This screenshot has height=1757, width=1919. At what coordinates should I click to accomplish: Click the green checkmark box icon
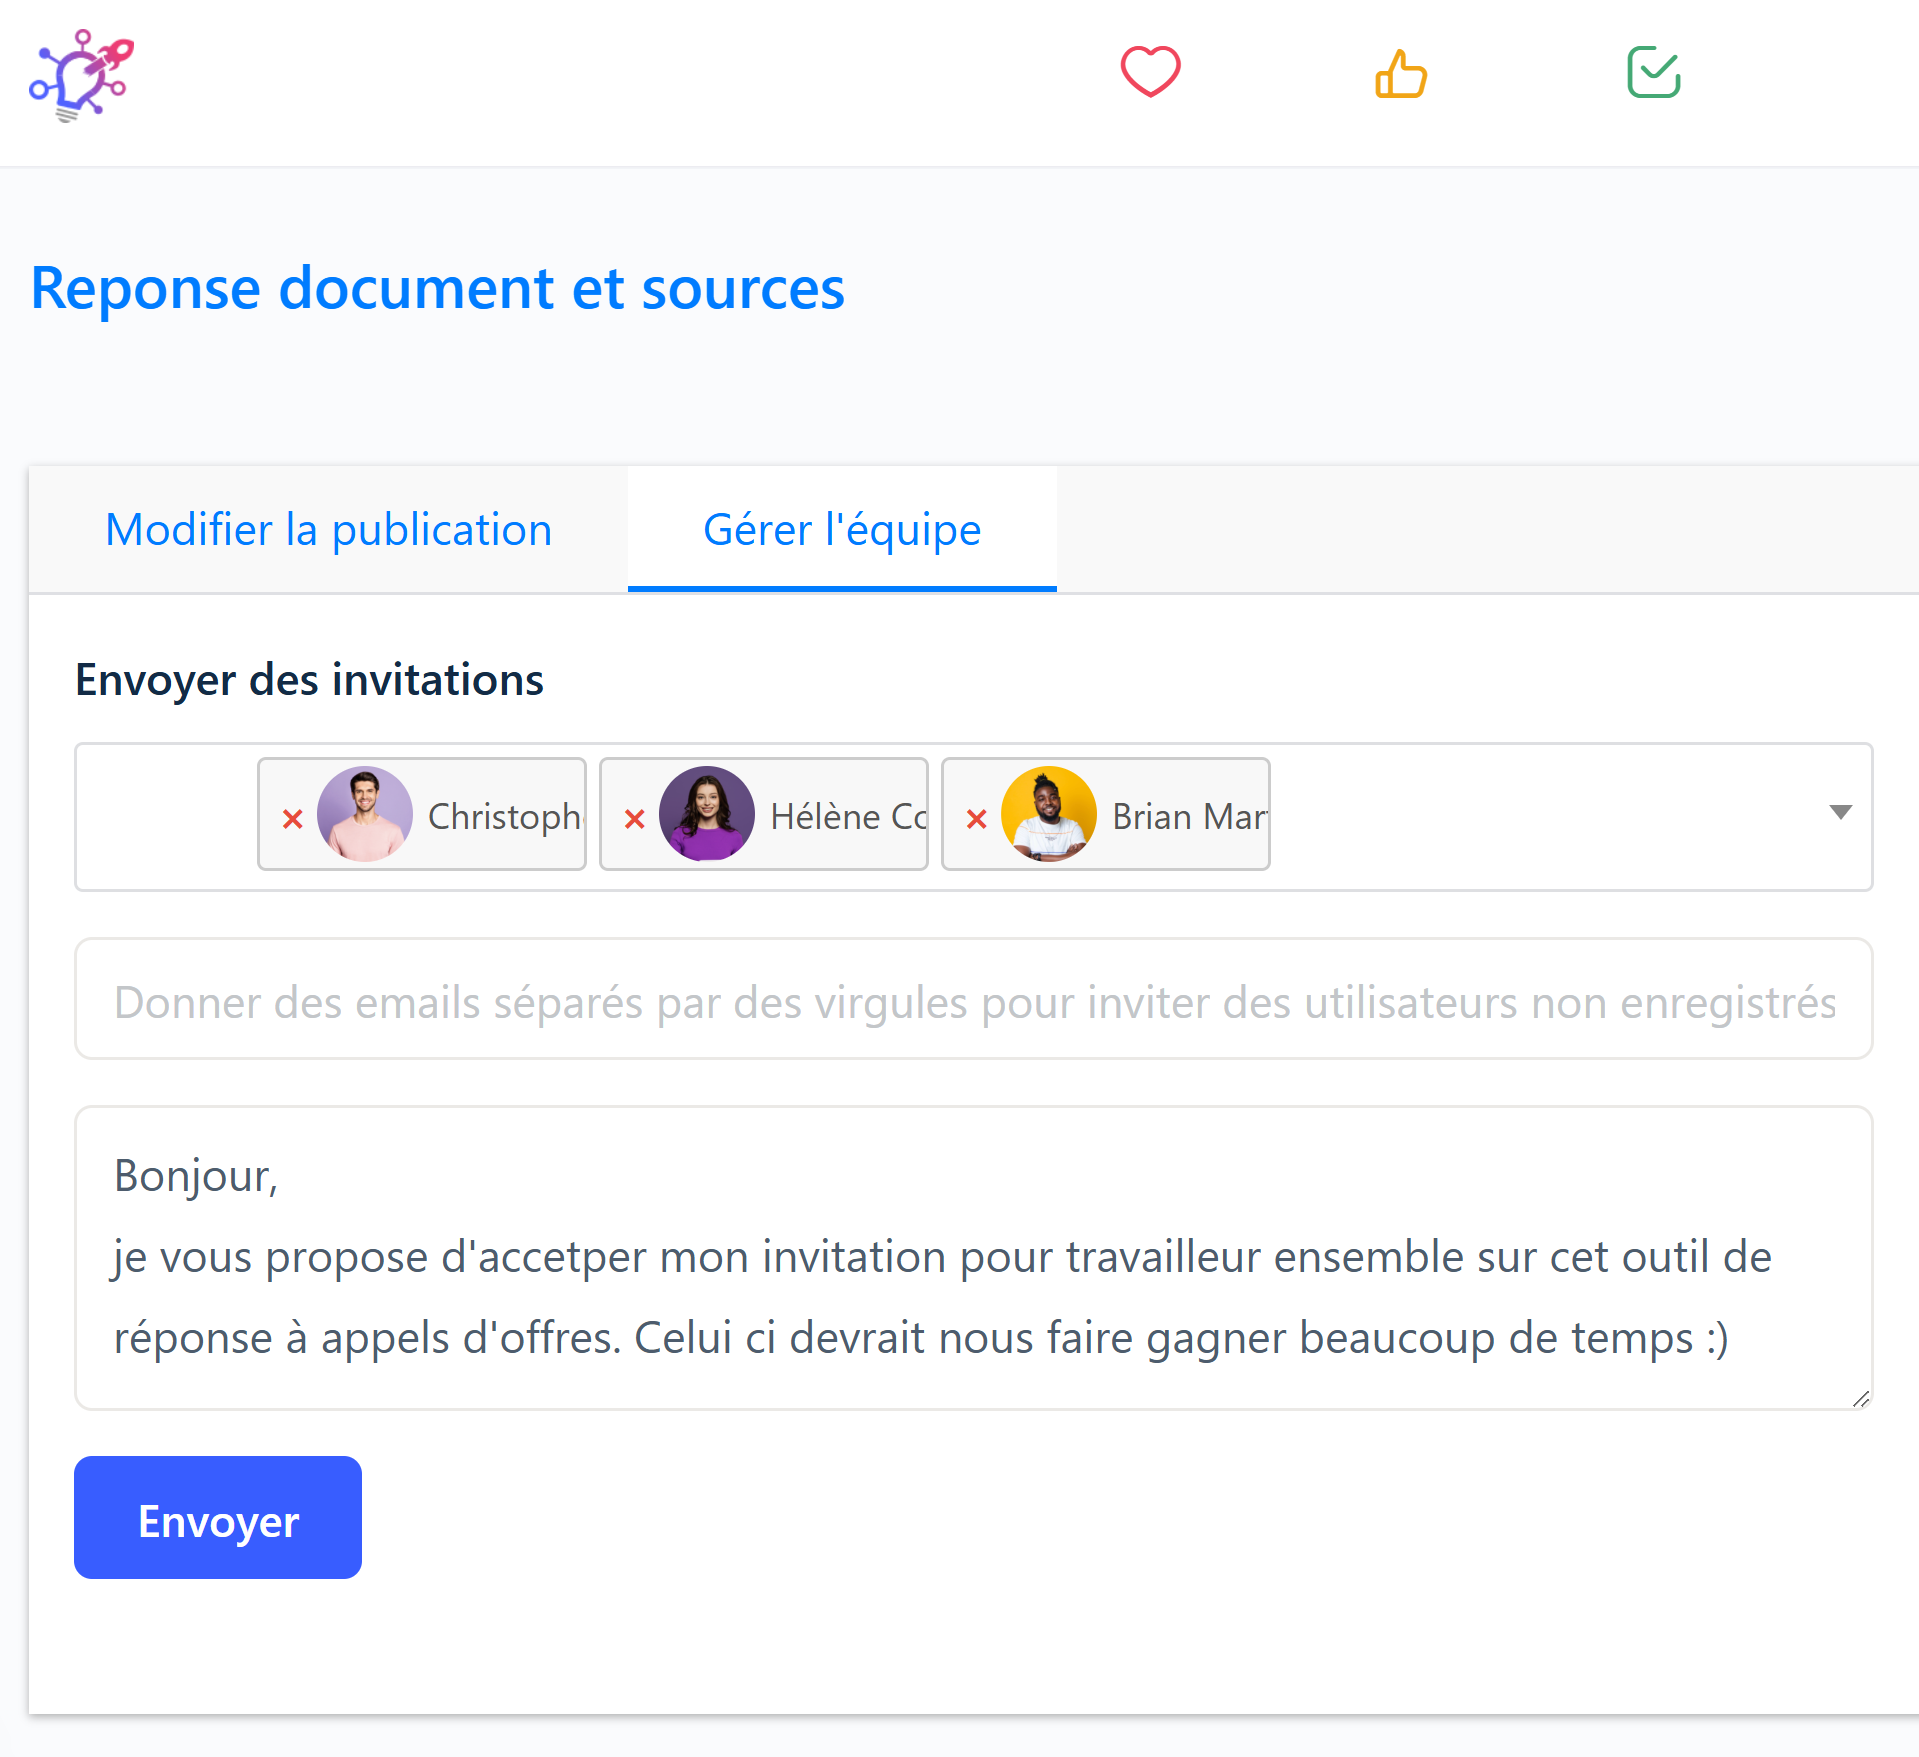pyautogui.click(x=1653, y=72)
